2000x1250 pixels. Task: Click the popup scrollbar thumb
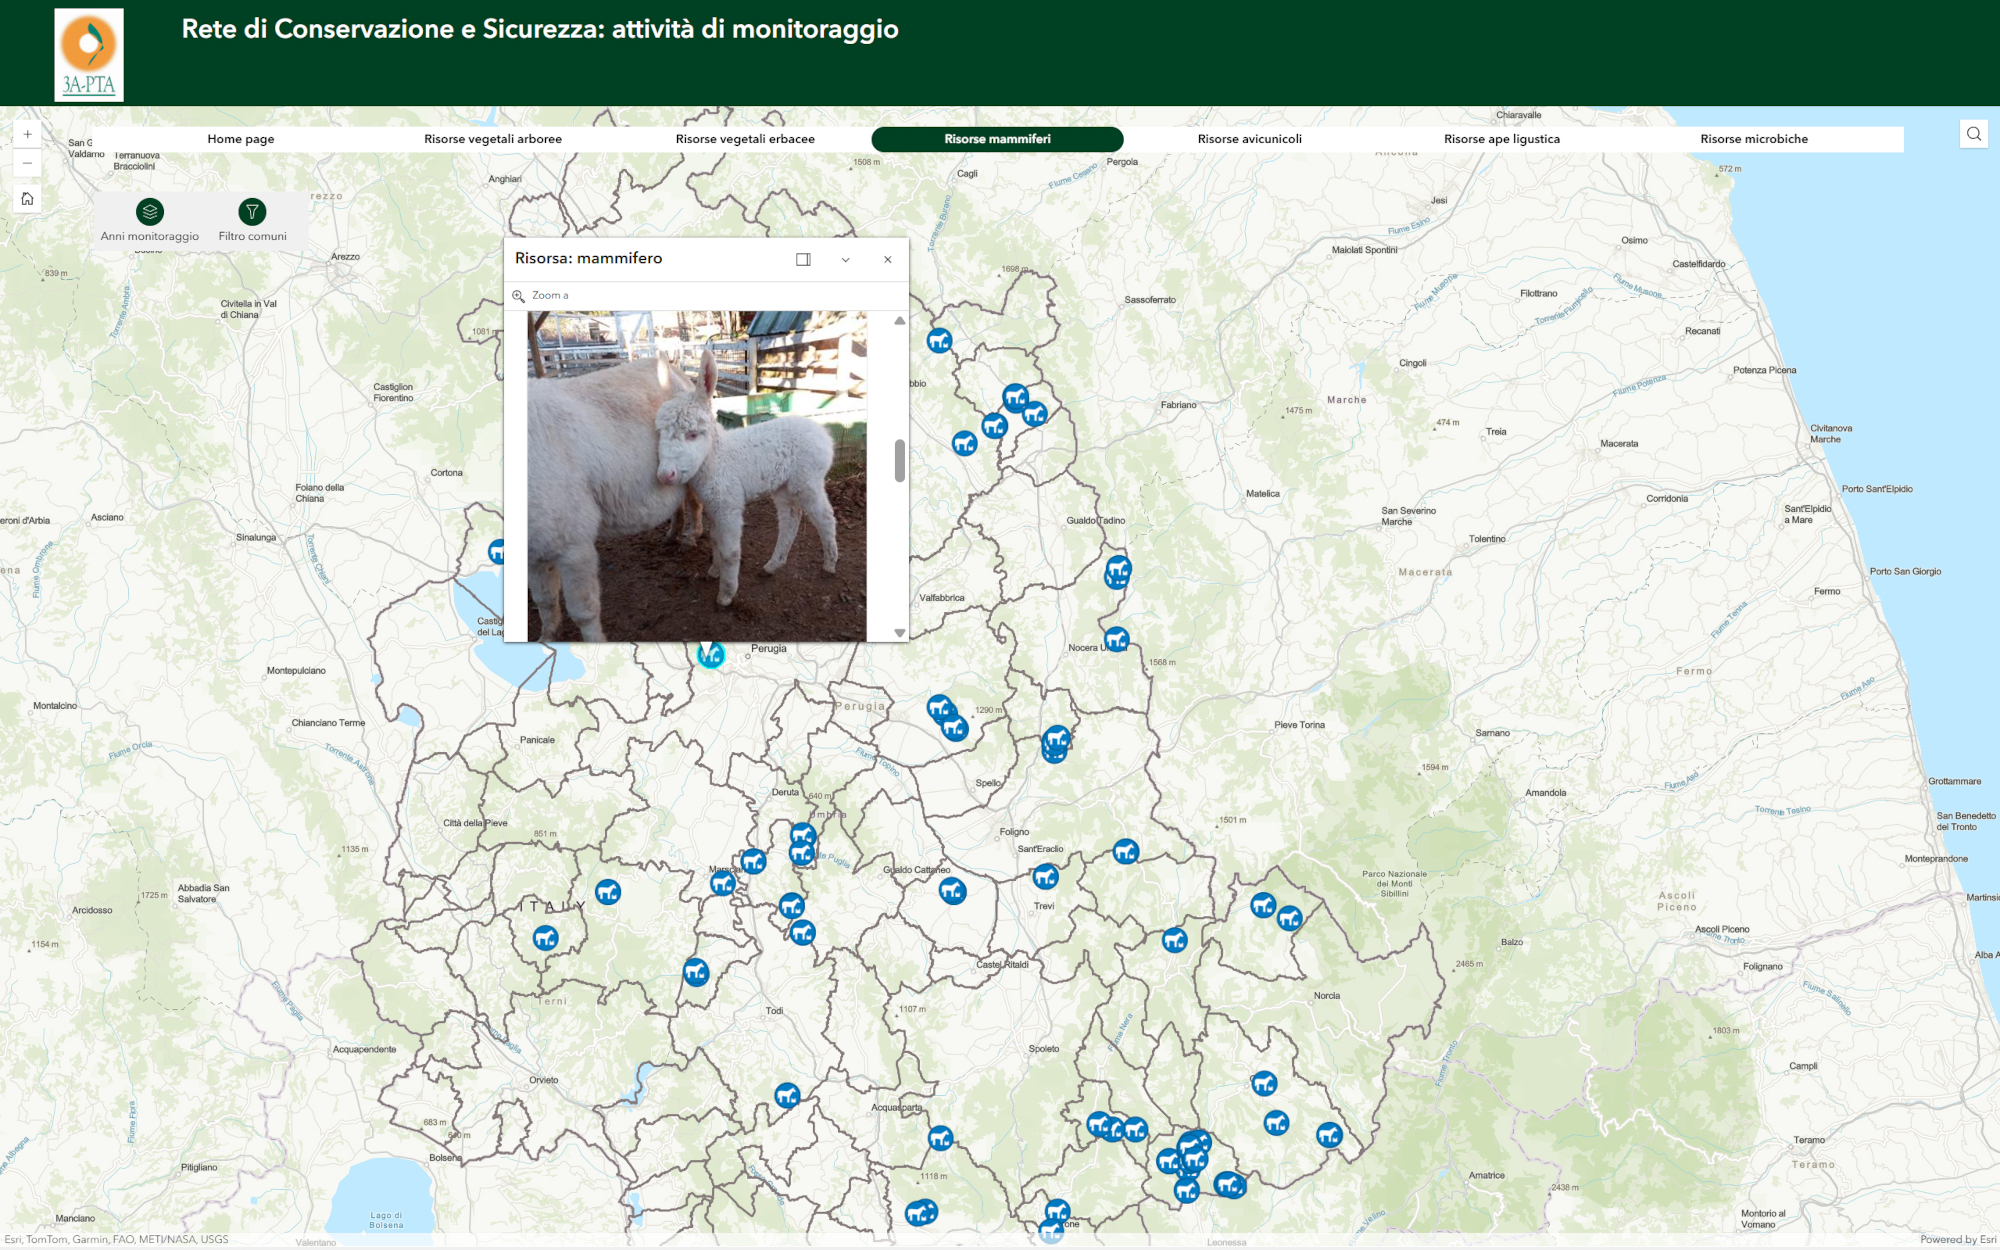point(899,461)
